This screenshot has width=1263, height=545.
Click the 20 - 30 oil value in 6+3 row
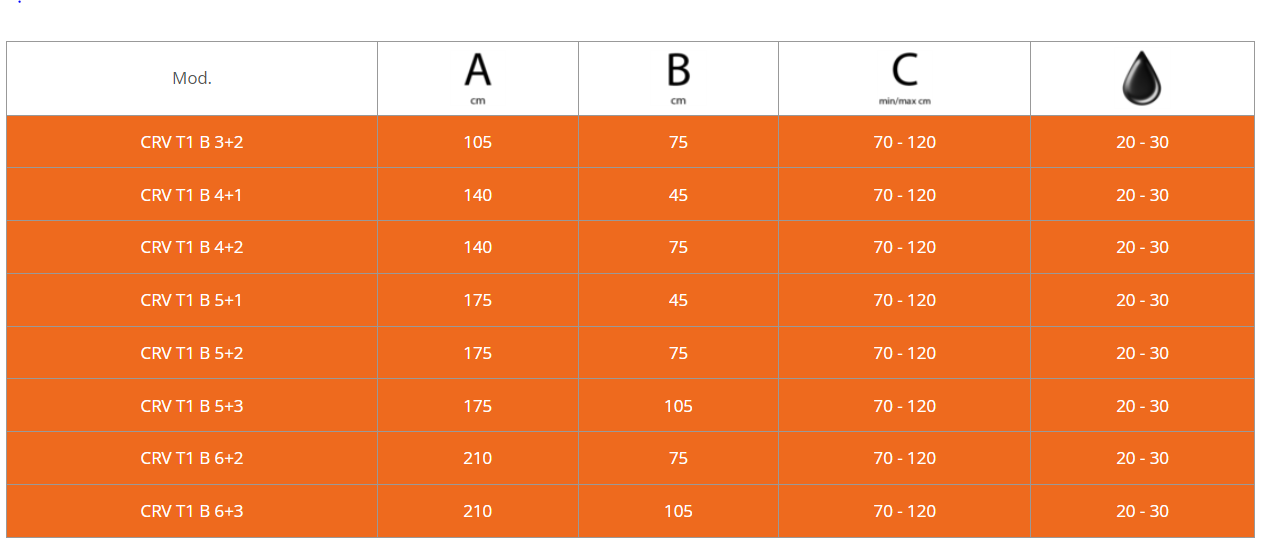click(x=1142, y=511)
